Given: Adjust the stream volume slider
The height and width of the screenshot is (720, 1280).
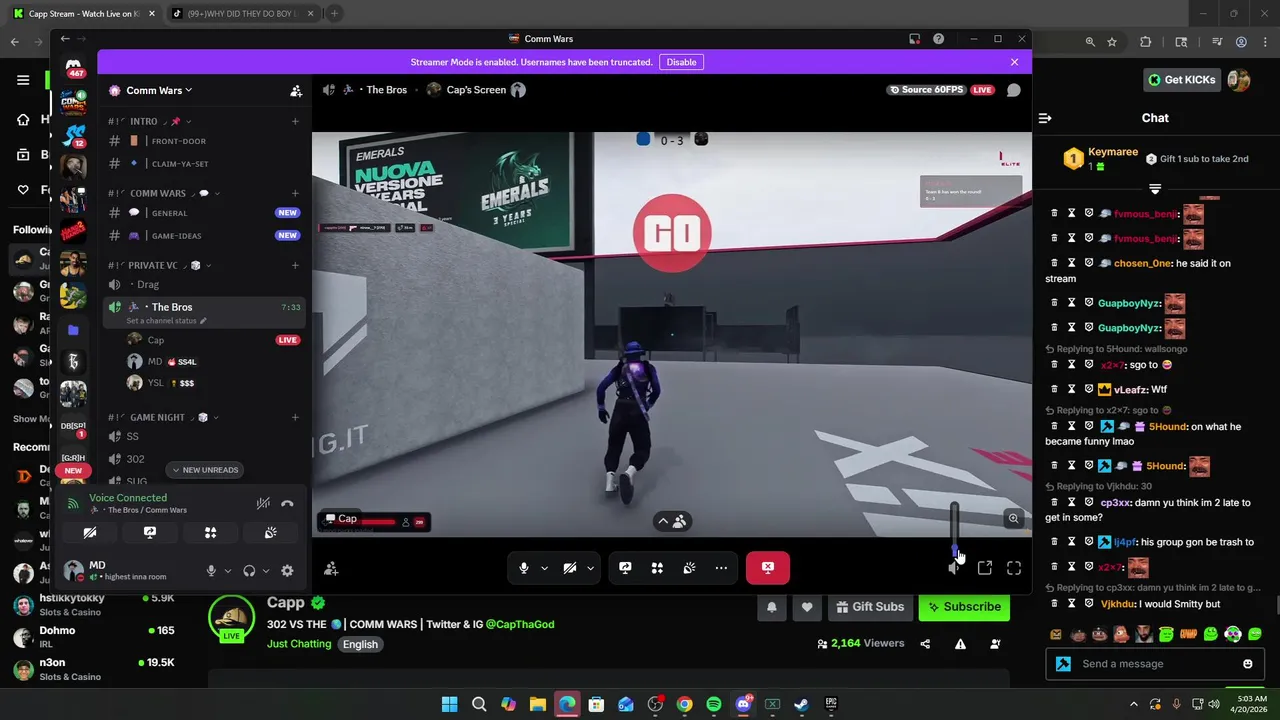Looking at the screenshot, I should point(955,530).
